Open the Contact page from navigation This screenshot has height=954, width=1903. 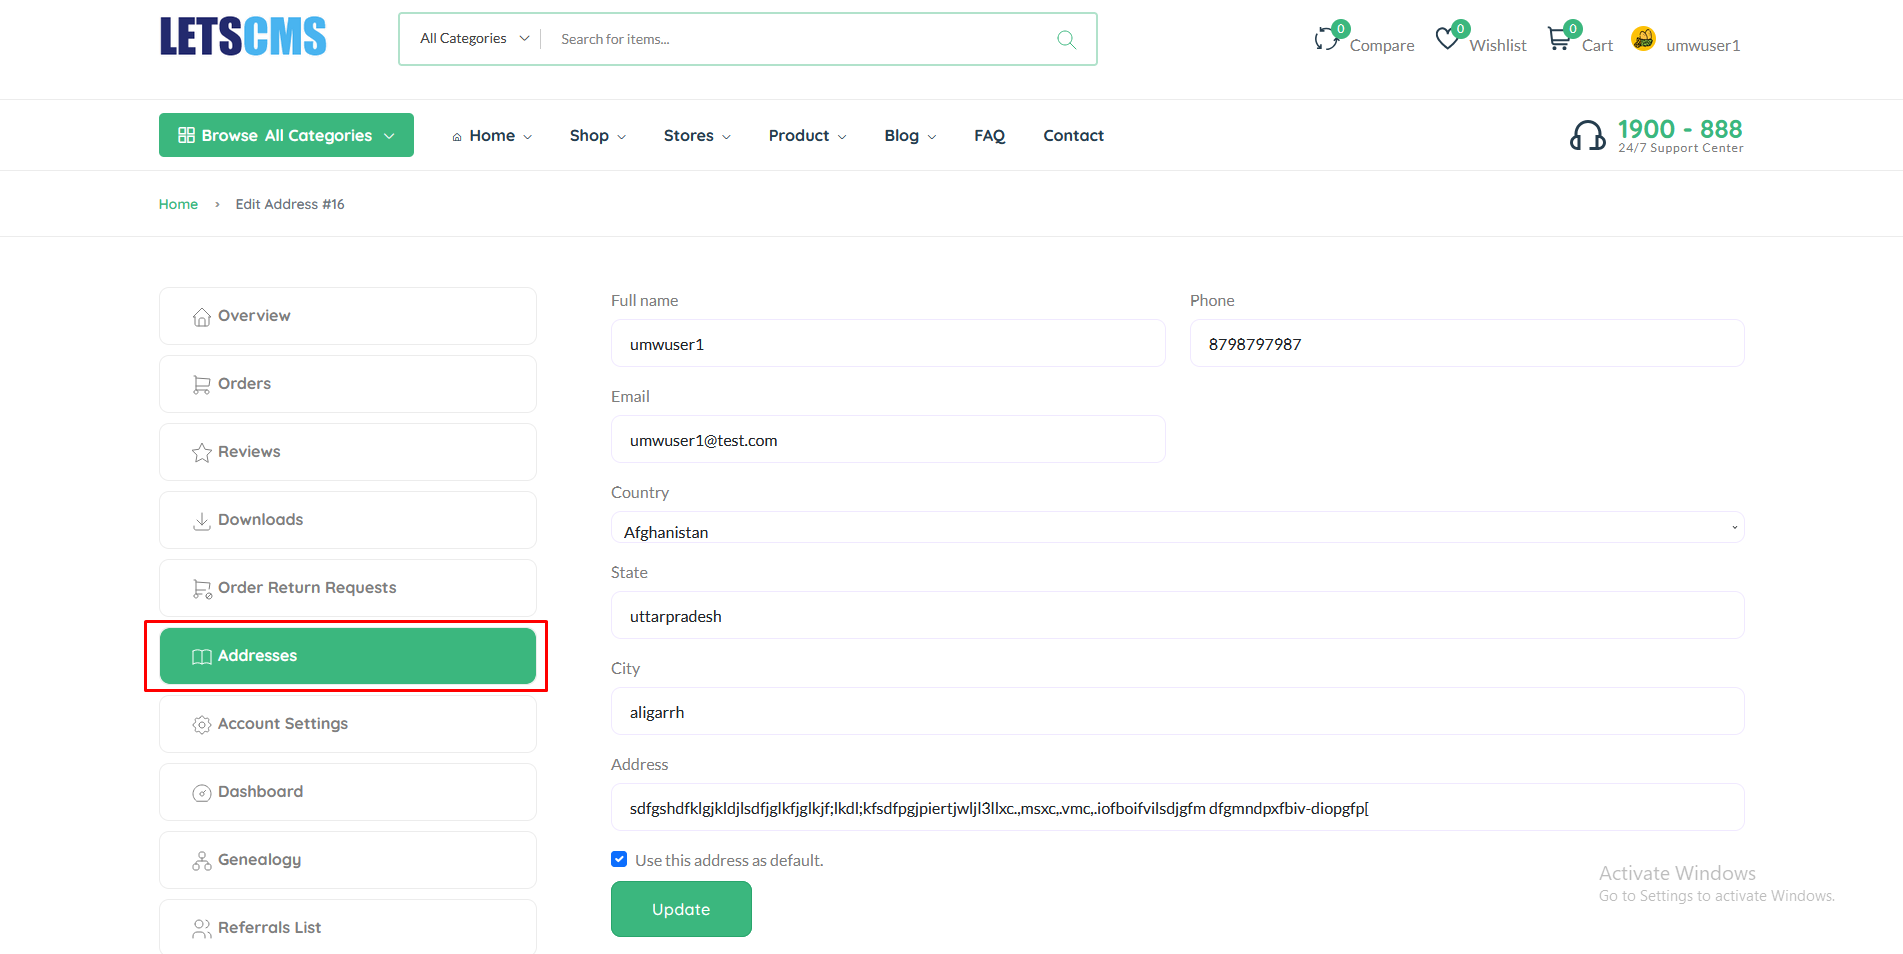coord(1073,135)
